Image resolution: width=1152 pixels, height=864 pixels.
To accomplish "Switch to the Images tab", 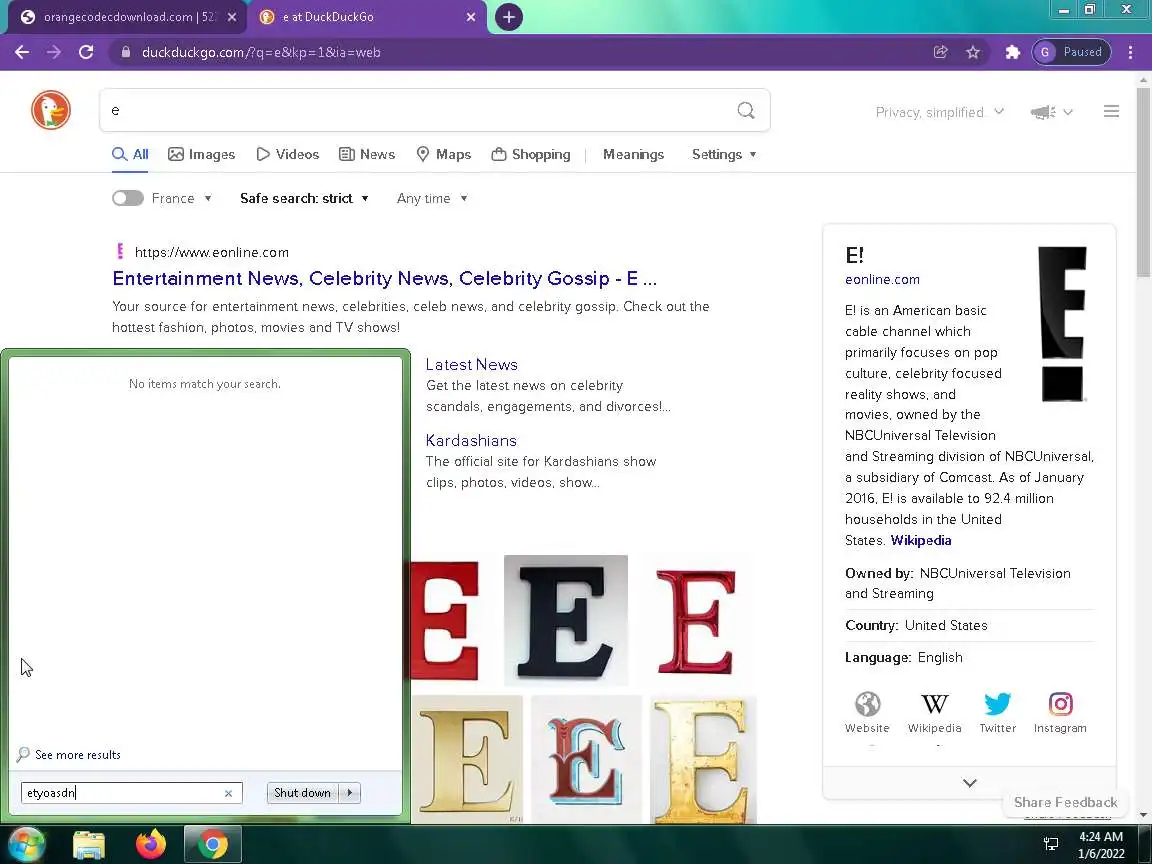I will (201, 154).
